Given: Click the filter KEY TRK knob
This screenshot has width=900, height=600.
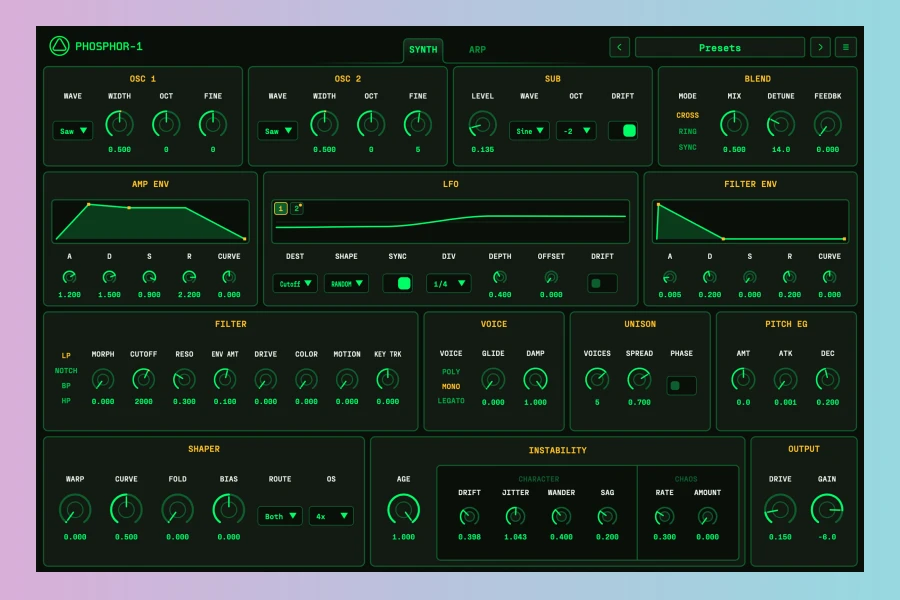Looking at the screenshot, I should pyautogui.click(x=387, y=380).
